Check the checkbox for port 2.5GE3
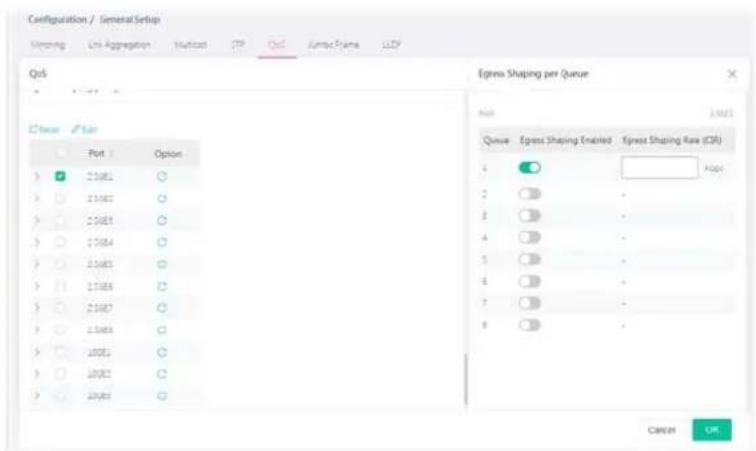Screen dimensions: 756x451 click(x=60, y=220)
